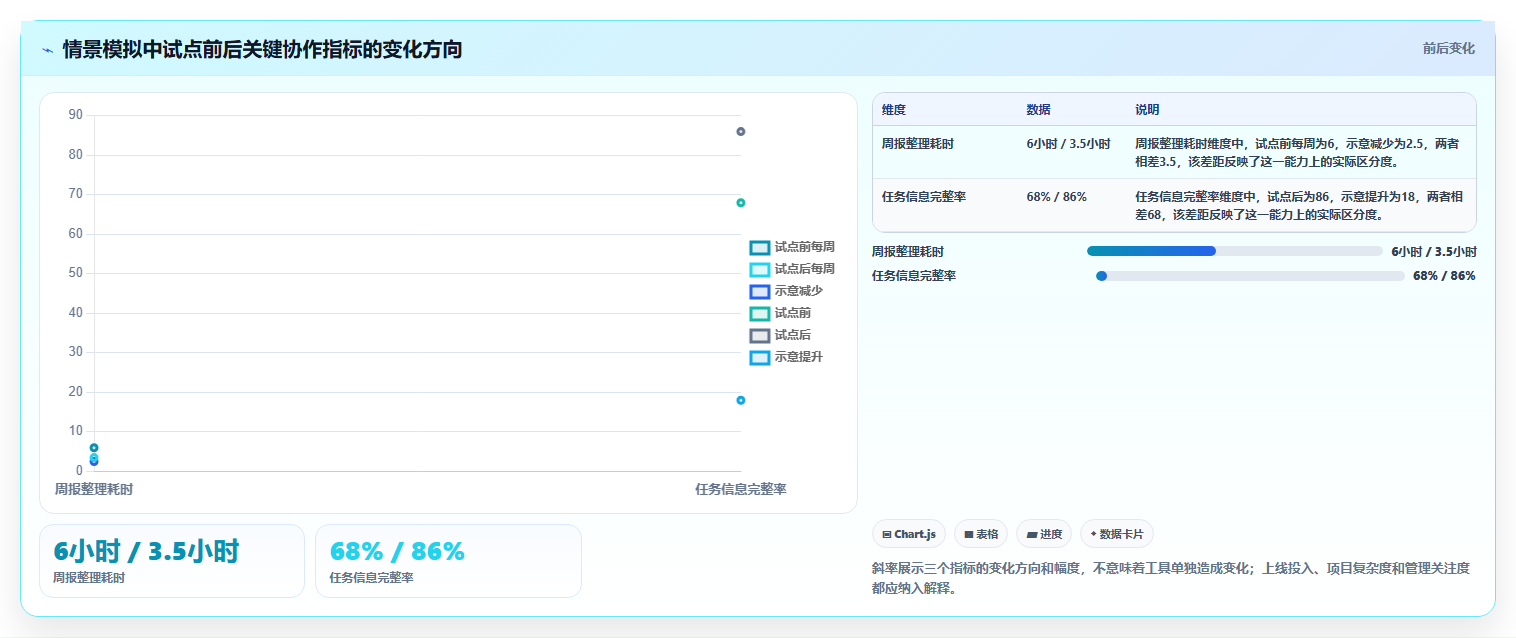Click the 68% / 86% data card

[448, 561]
